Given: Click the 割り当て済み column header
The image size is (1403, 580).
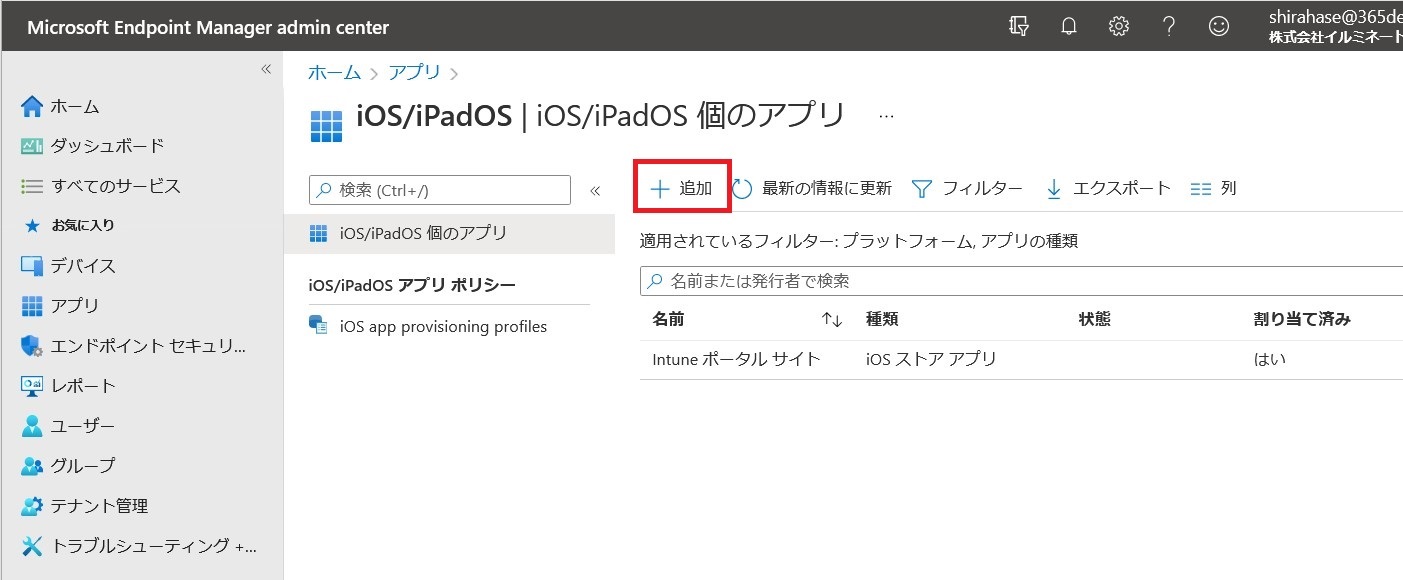Looking at the screenshot, I should (x=1302, y=319).
